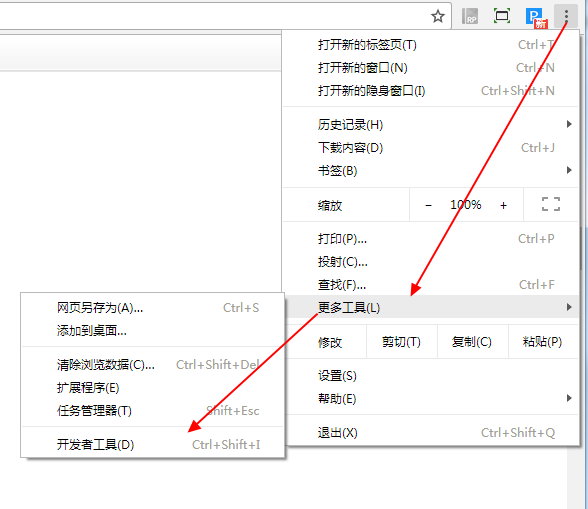Click the 复制(C) button
This screenshot has width=588, height=509.
pyautogui.click(x=472, y=342)
